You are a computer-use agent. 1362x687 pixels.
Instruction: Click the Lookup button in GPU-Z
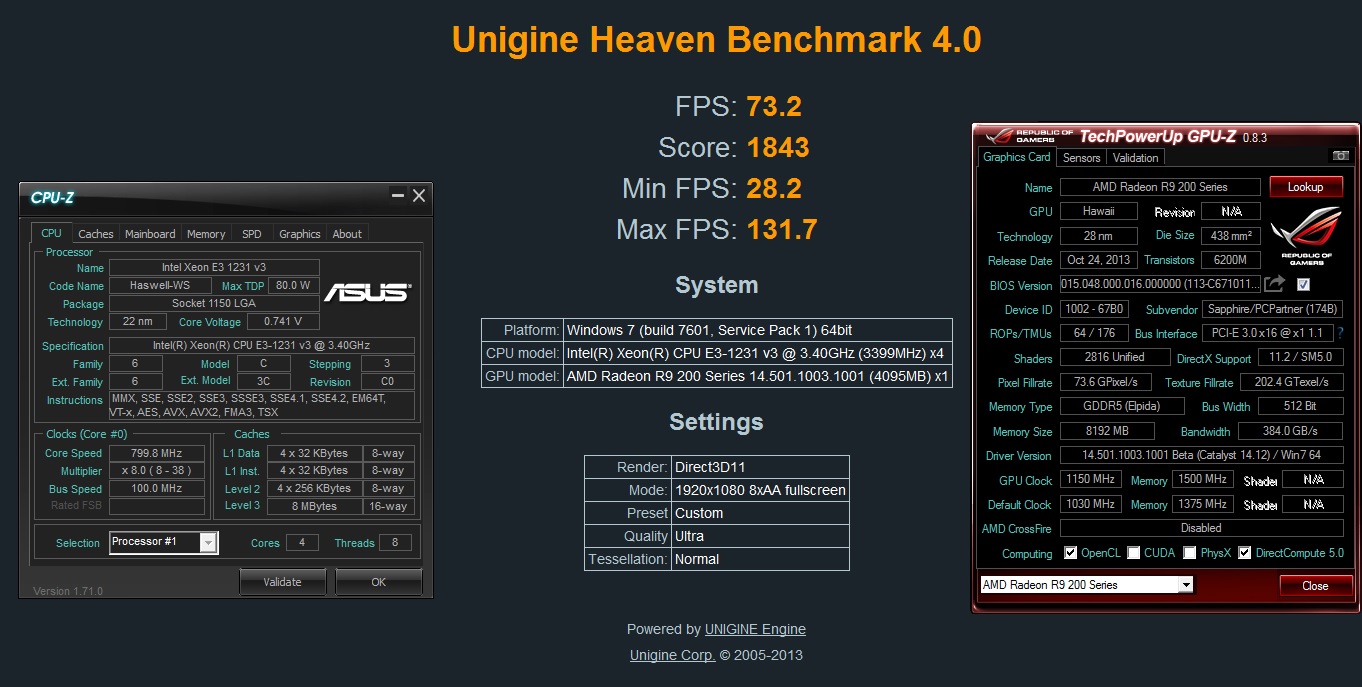pyautogui.click(x=1305, y=187)
